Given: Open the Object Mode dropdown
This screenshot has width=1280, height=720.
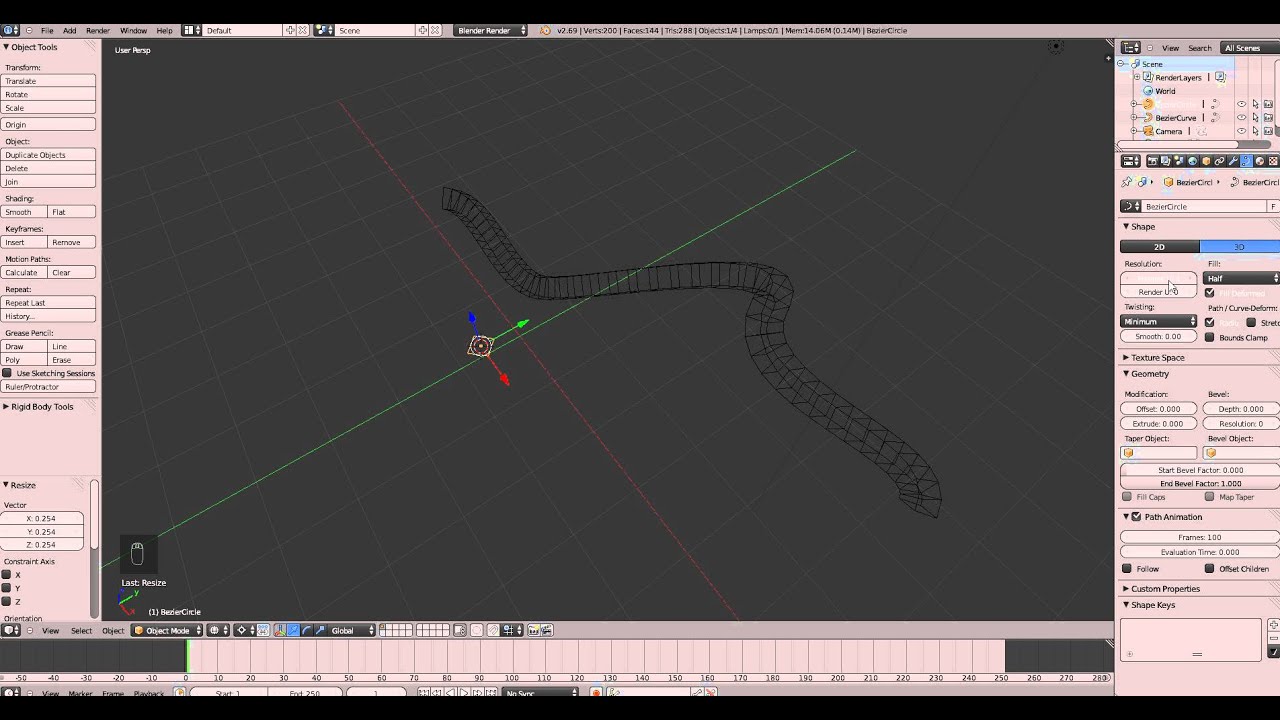Looking at the screenshot, I should click(167, 630).
